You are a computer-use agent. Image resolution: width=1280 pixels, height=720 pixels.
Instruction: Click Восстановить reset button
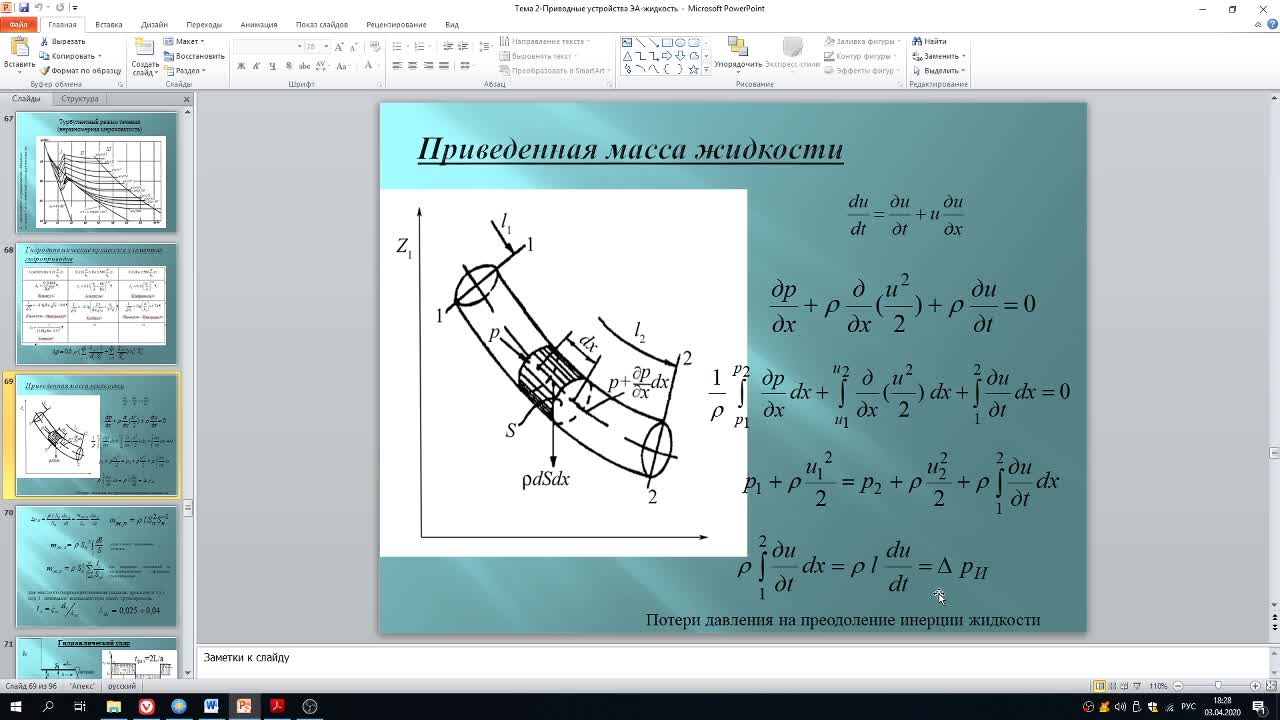coord(194,56)
